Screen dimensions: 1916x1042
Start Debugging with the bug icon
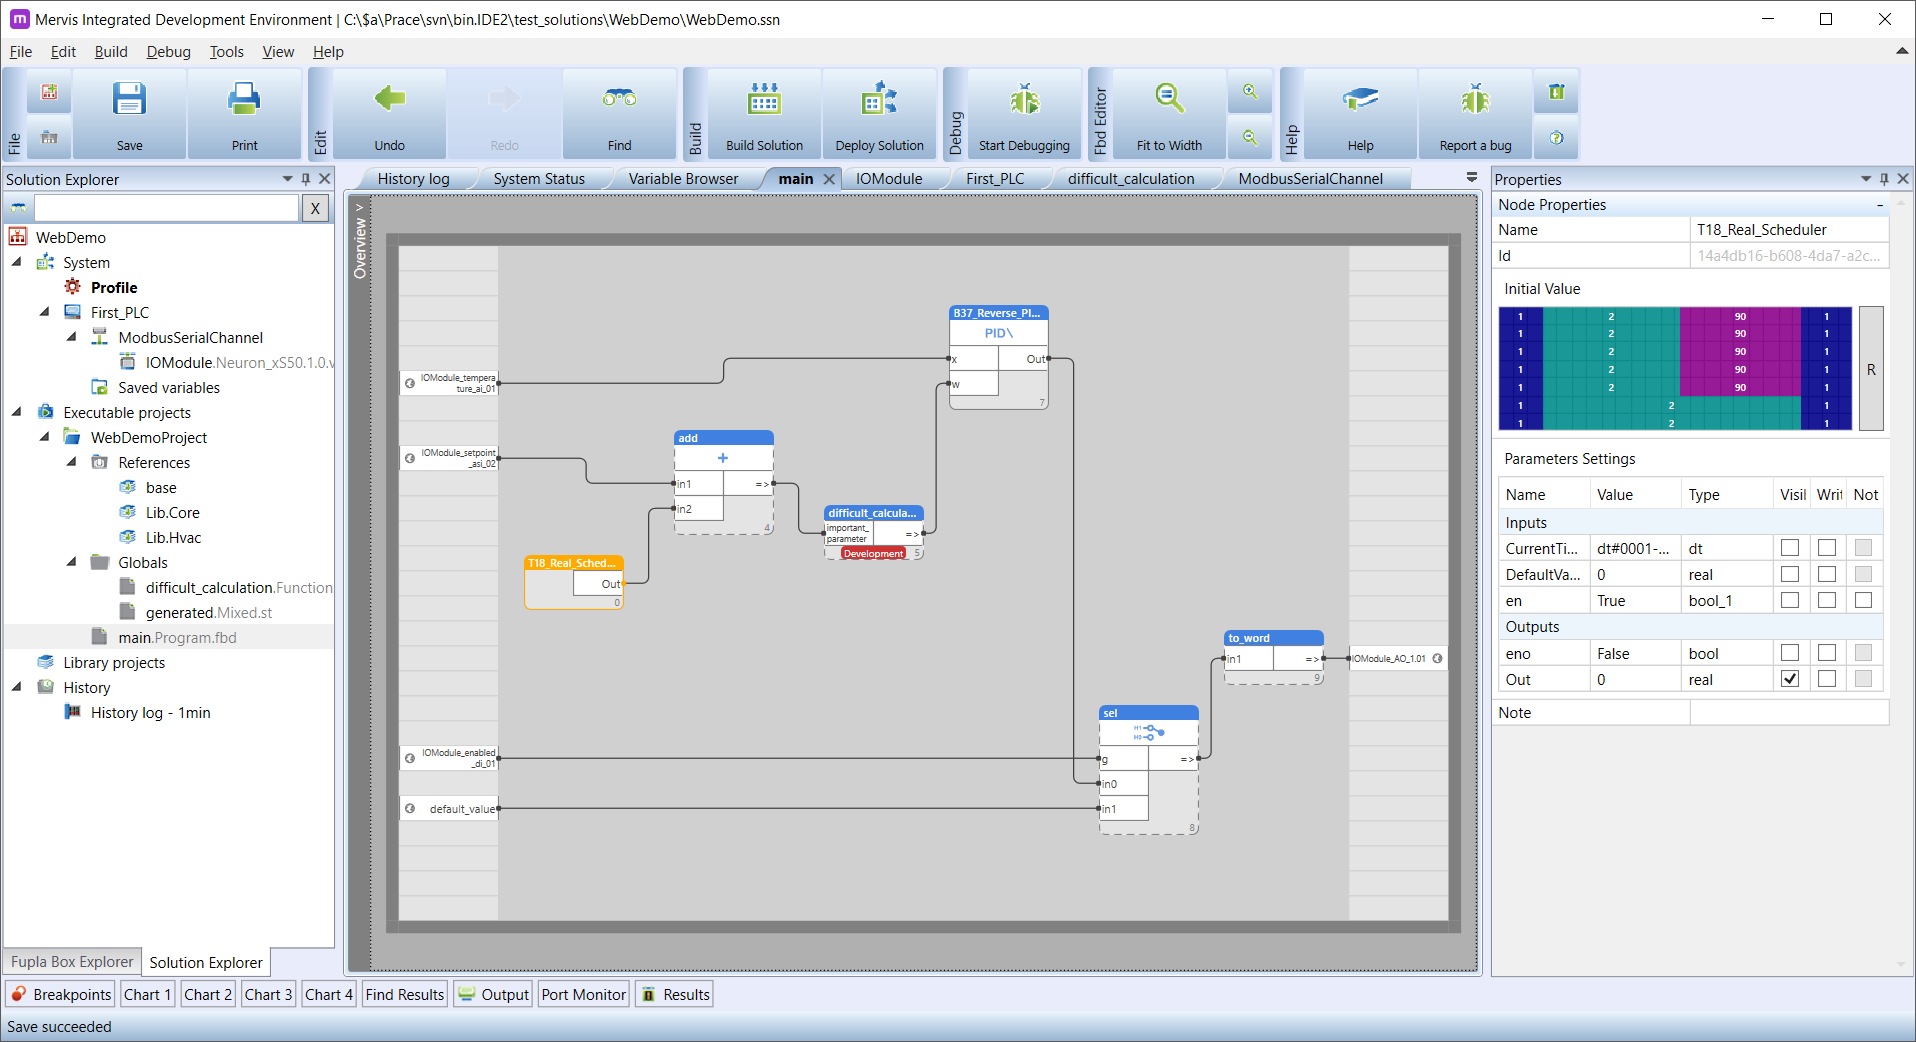1024,100
